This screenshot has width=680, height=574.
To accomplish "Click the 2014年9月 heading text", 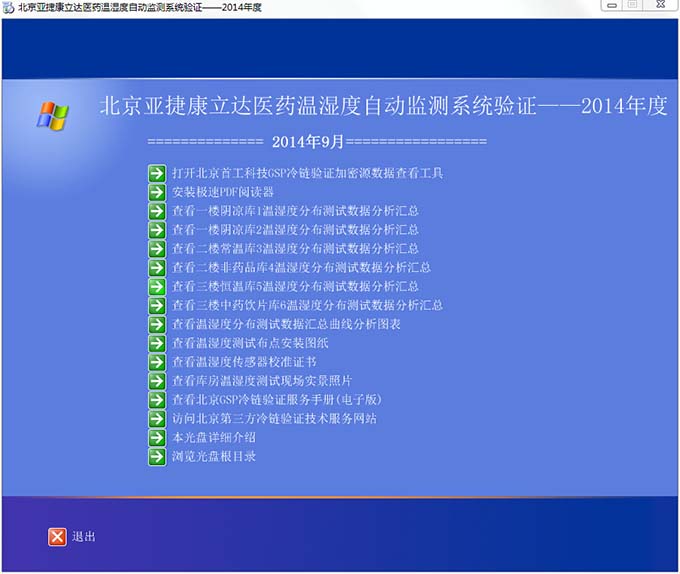I will point(307,142).
